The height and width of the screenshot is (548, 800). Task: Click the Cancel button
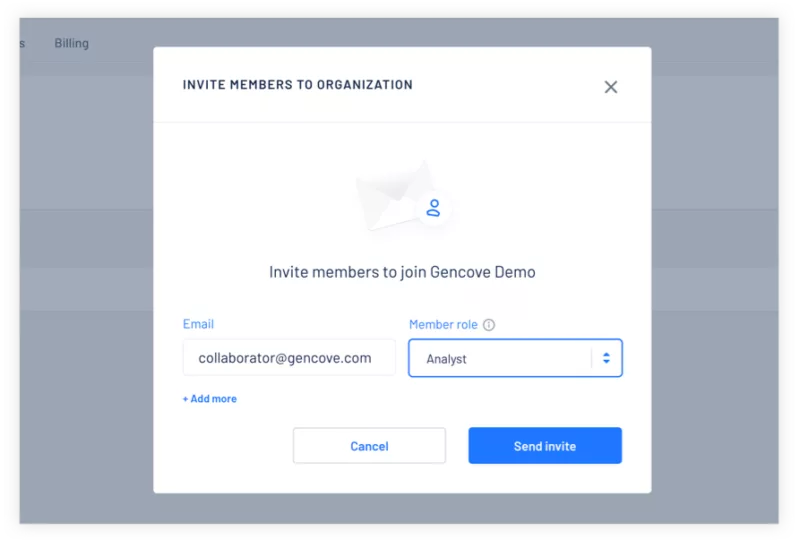tap(369, 446)
